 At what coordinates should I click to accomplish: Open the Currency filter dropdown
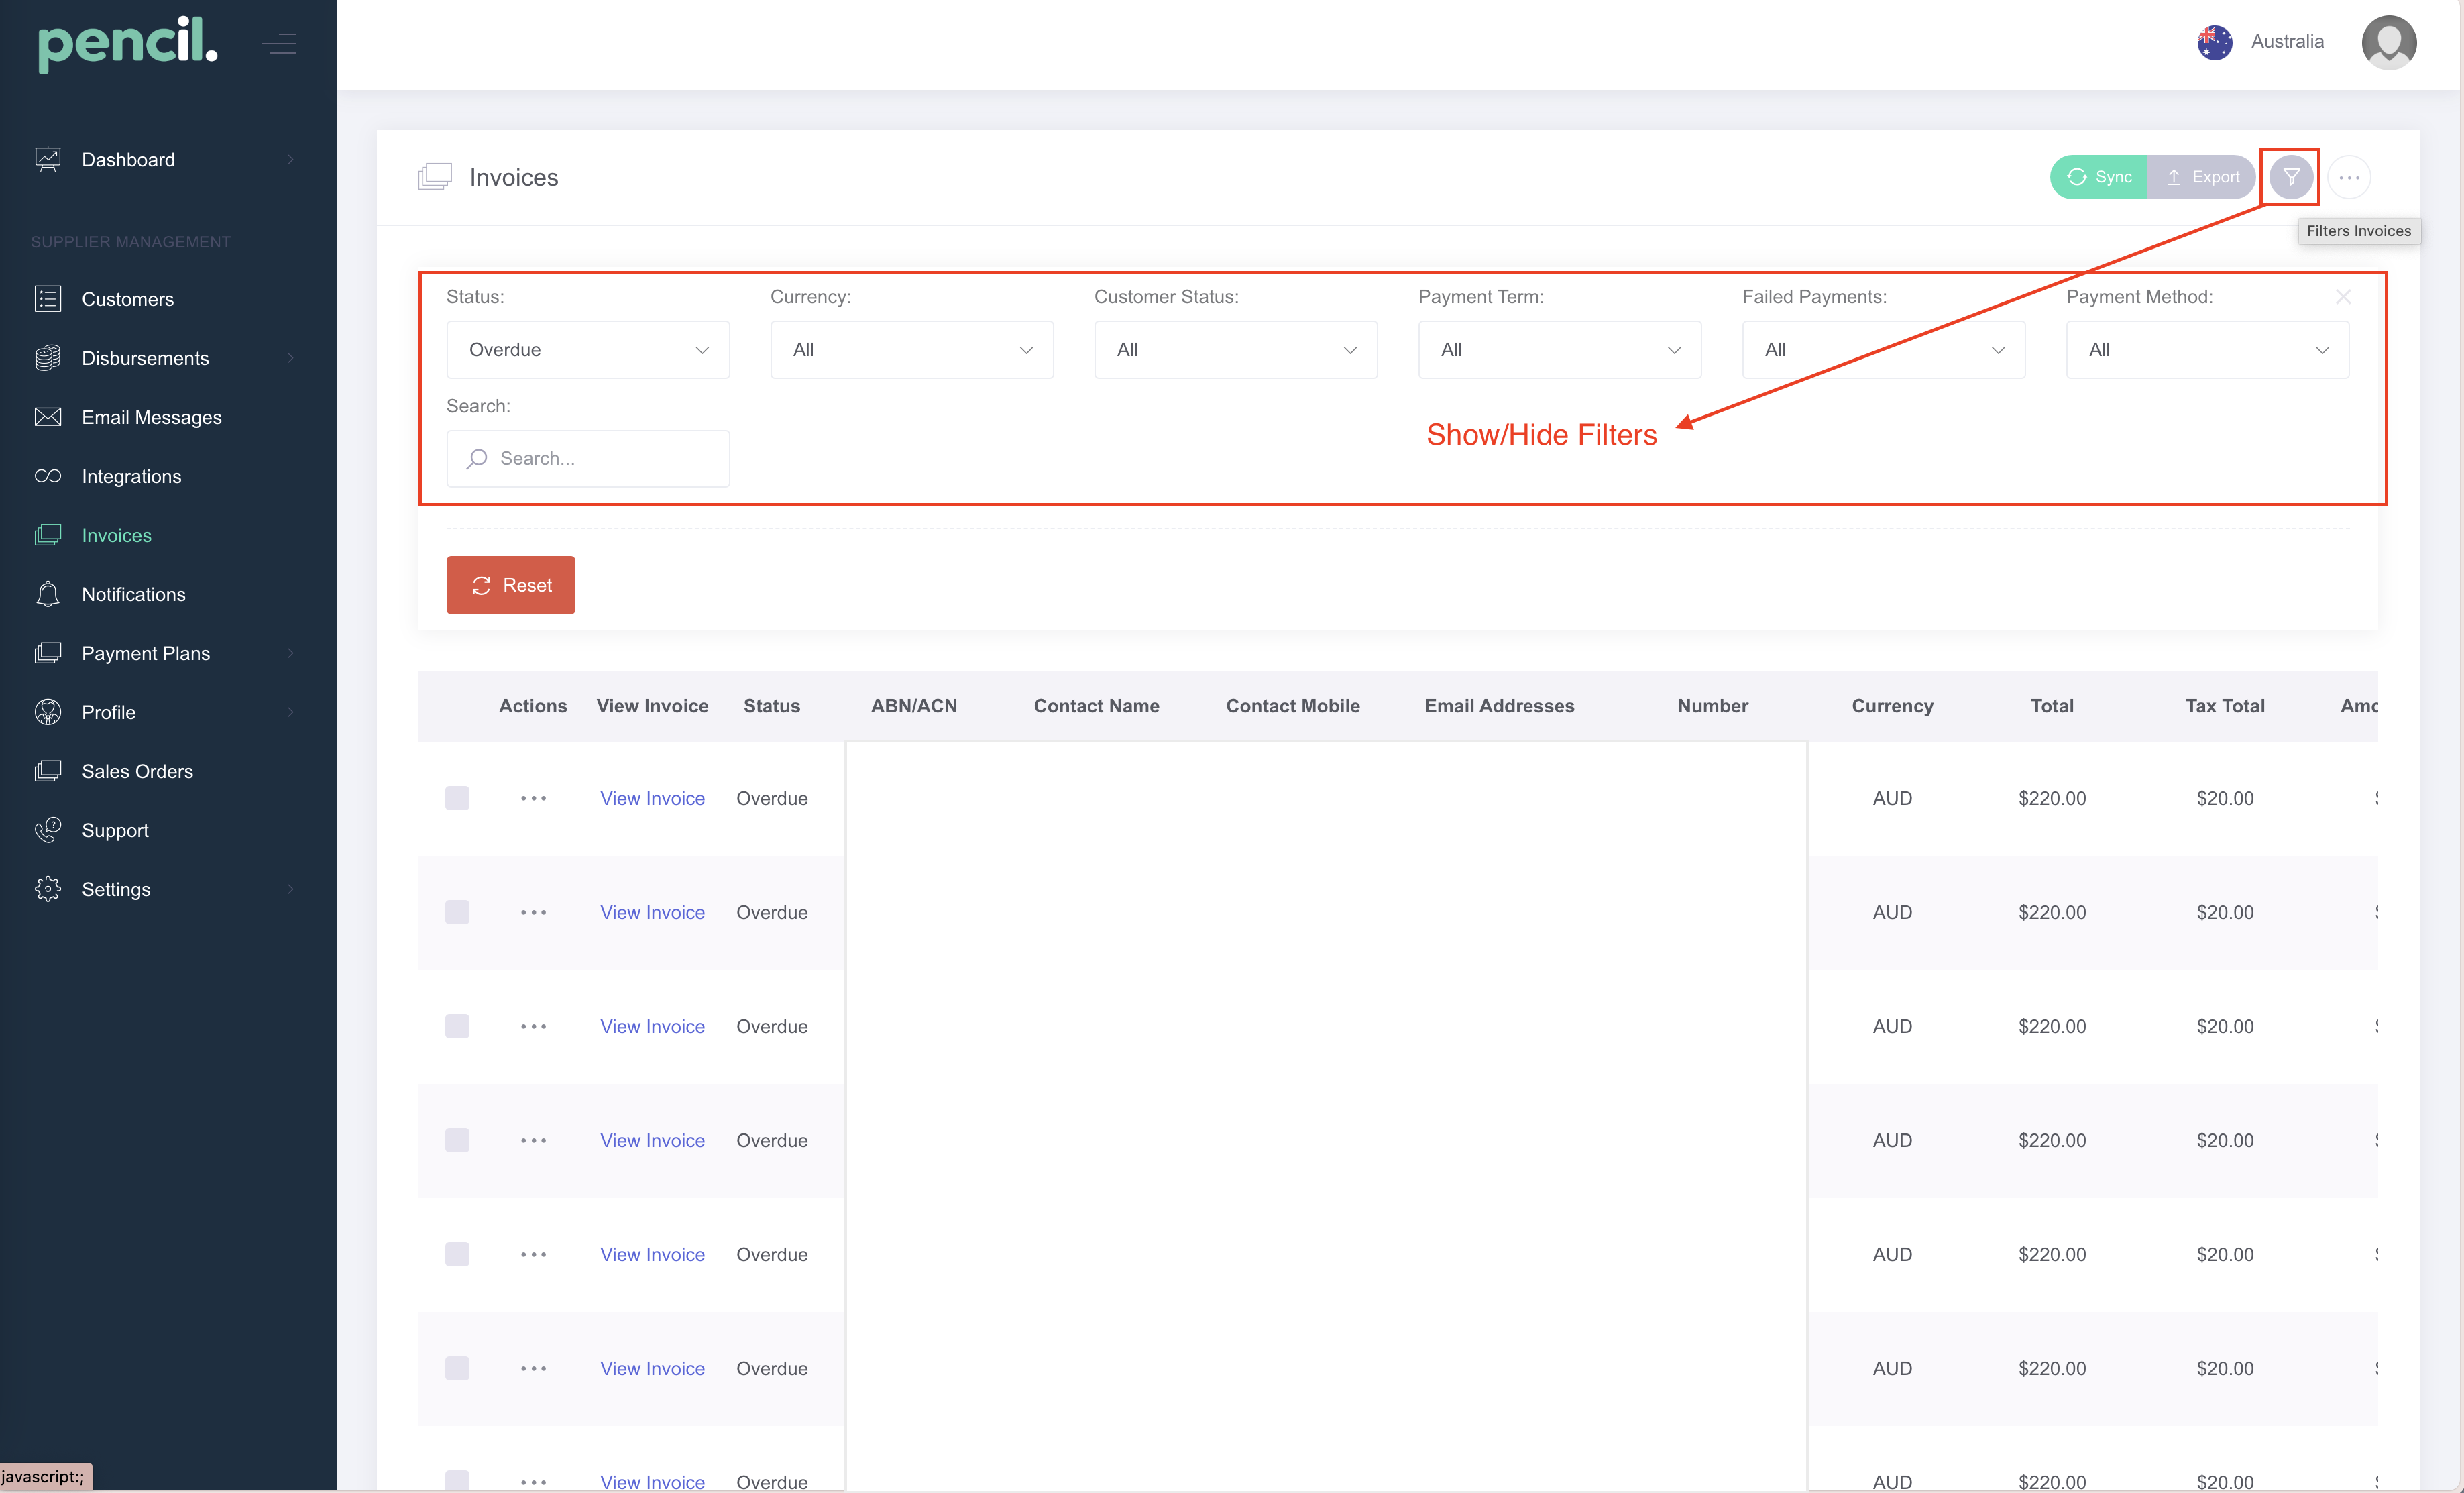pyautogui.click(x=912, y=349)
